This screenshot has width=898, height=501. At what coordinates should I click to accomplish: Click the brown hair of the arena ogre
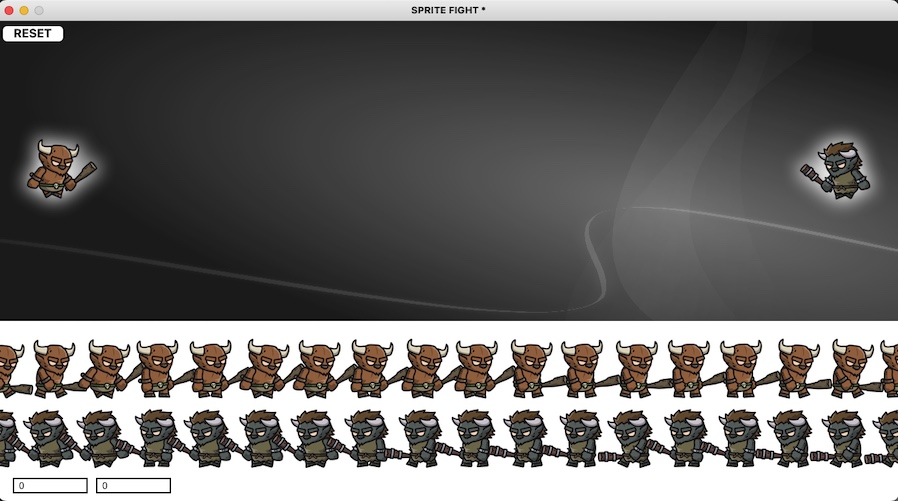(x=840, y=151)
